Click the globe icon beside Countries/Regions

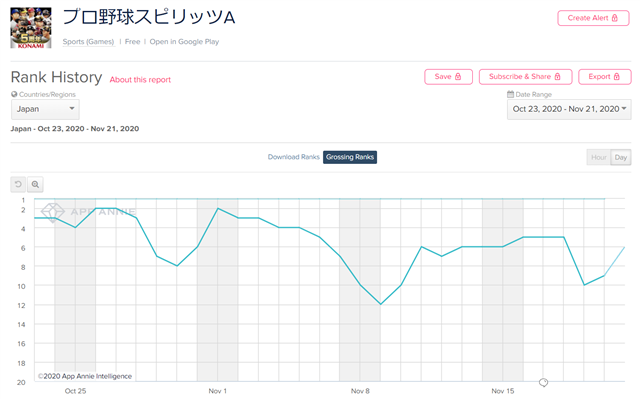pos(14,94)
